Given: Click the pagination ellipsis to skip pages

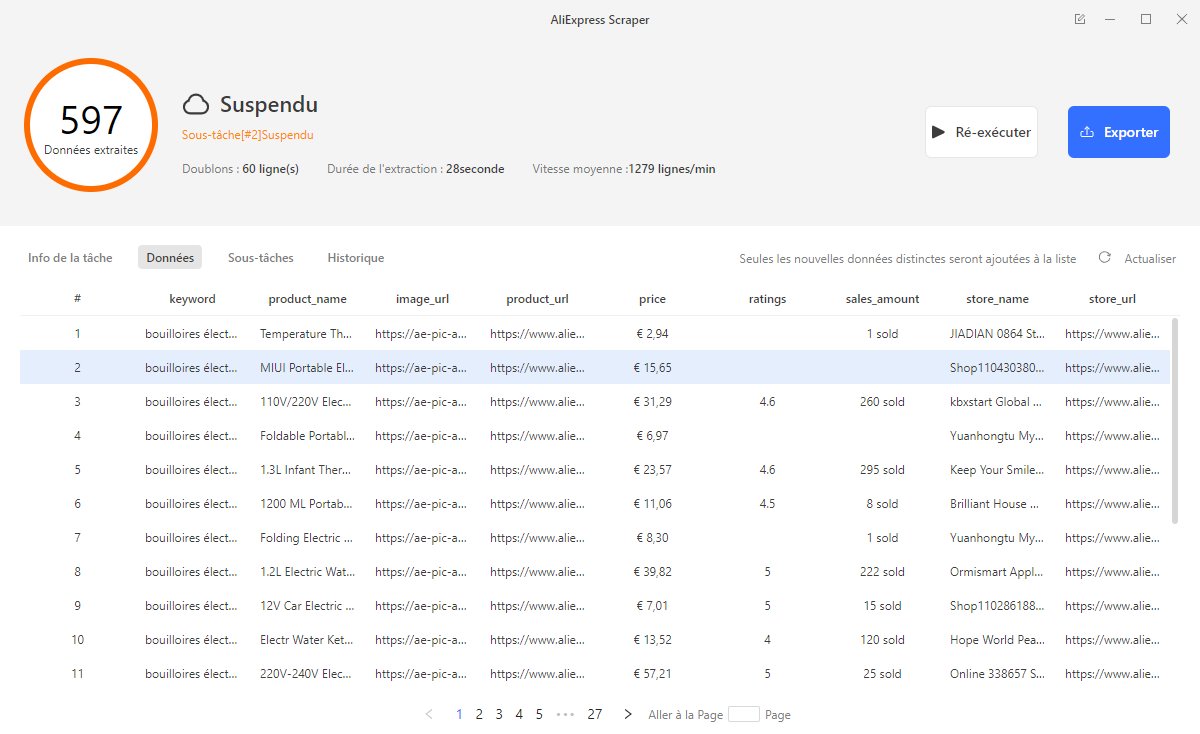Looking at the screenshot, I should click(x=565, y=714).
